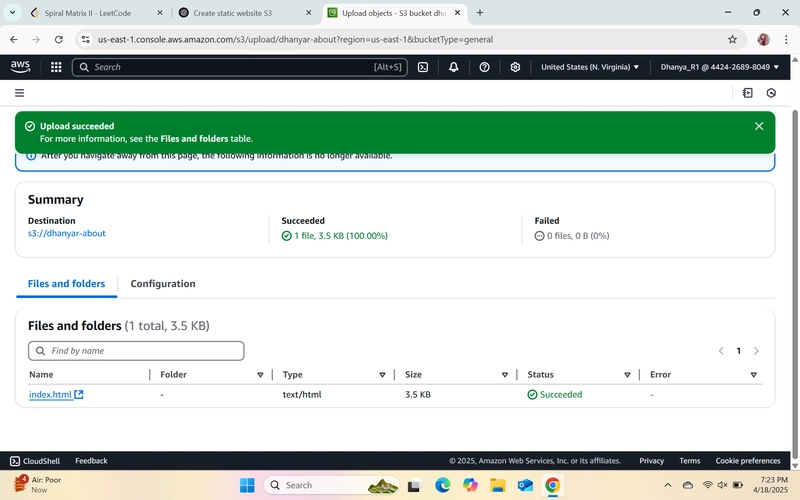This screenshot has width=800, height=500.
Task: Open the Terms link
Action: (x=690, y=461)
